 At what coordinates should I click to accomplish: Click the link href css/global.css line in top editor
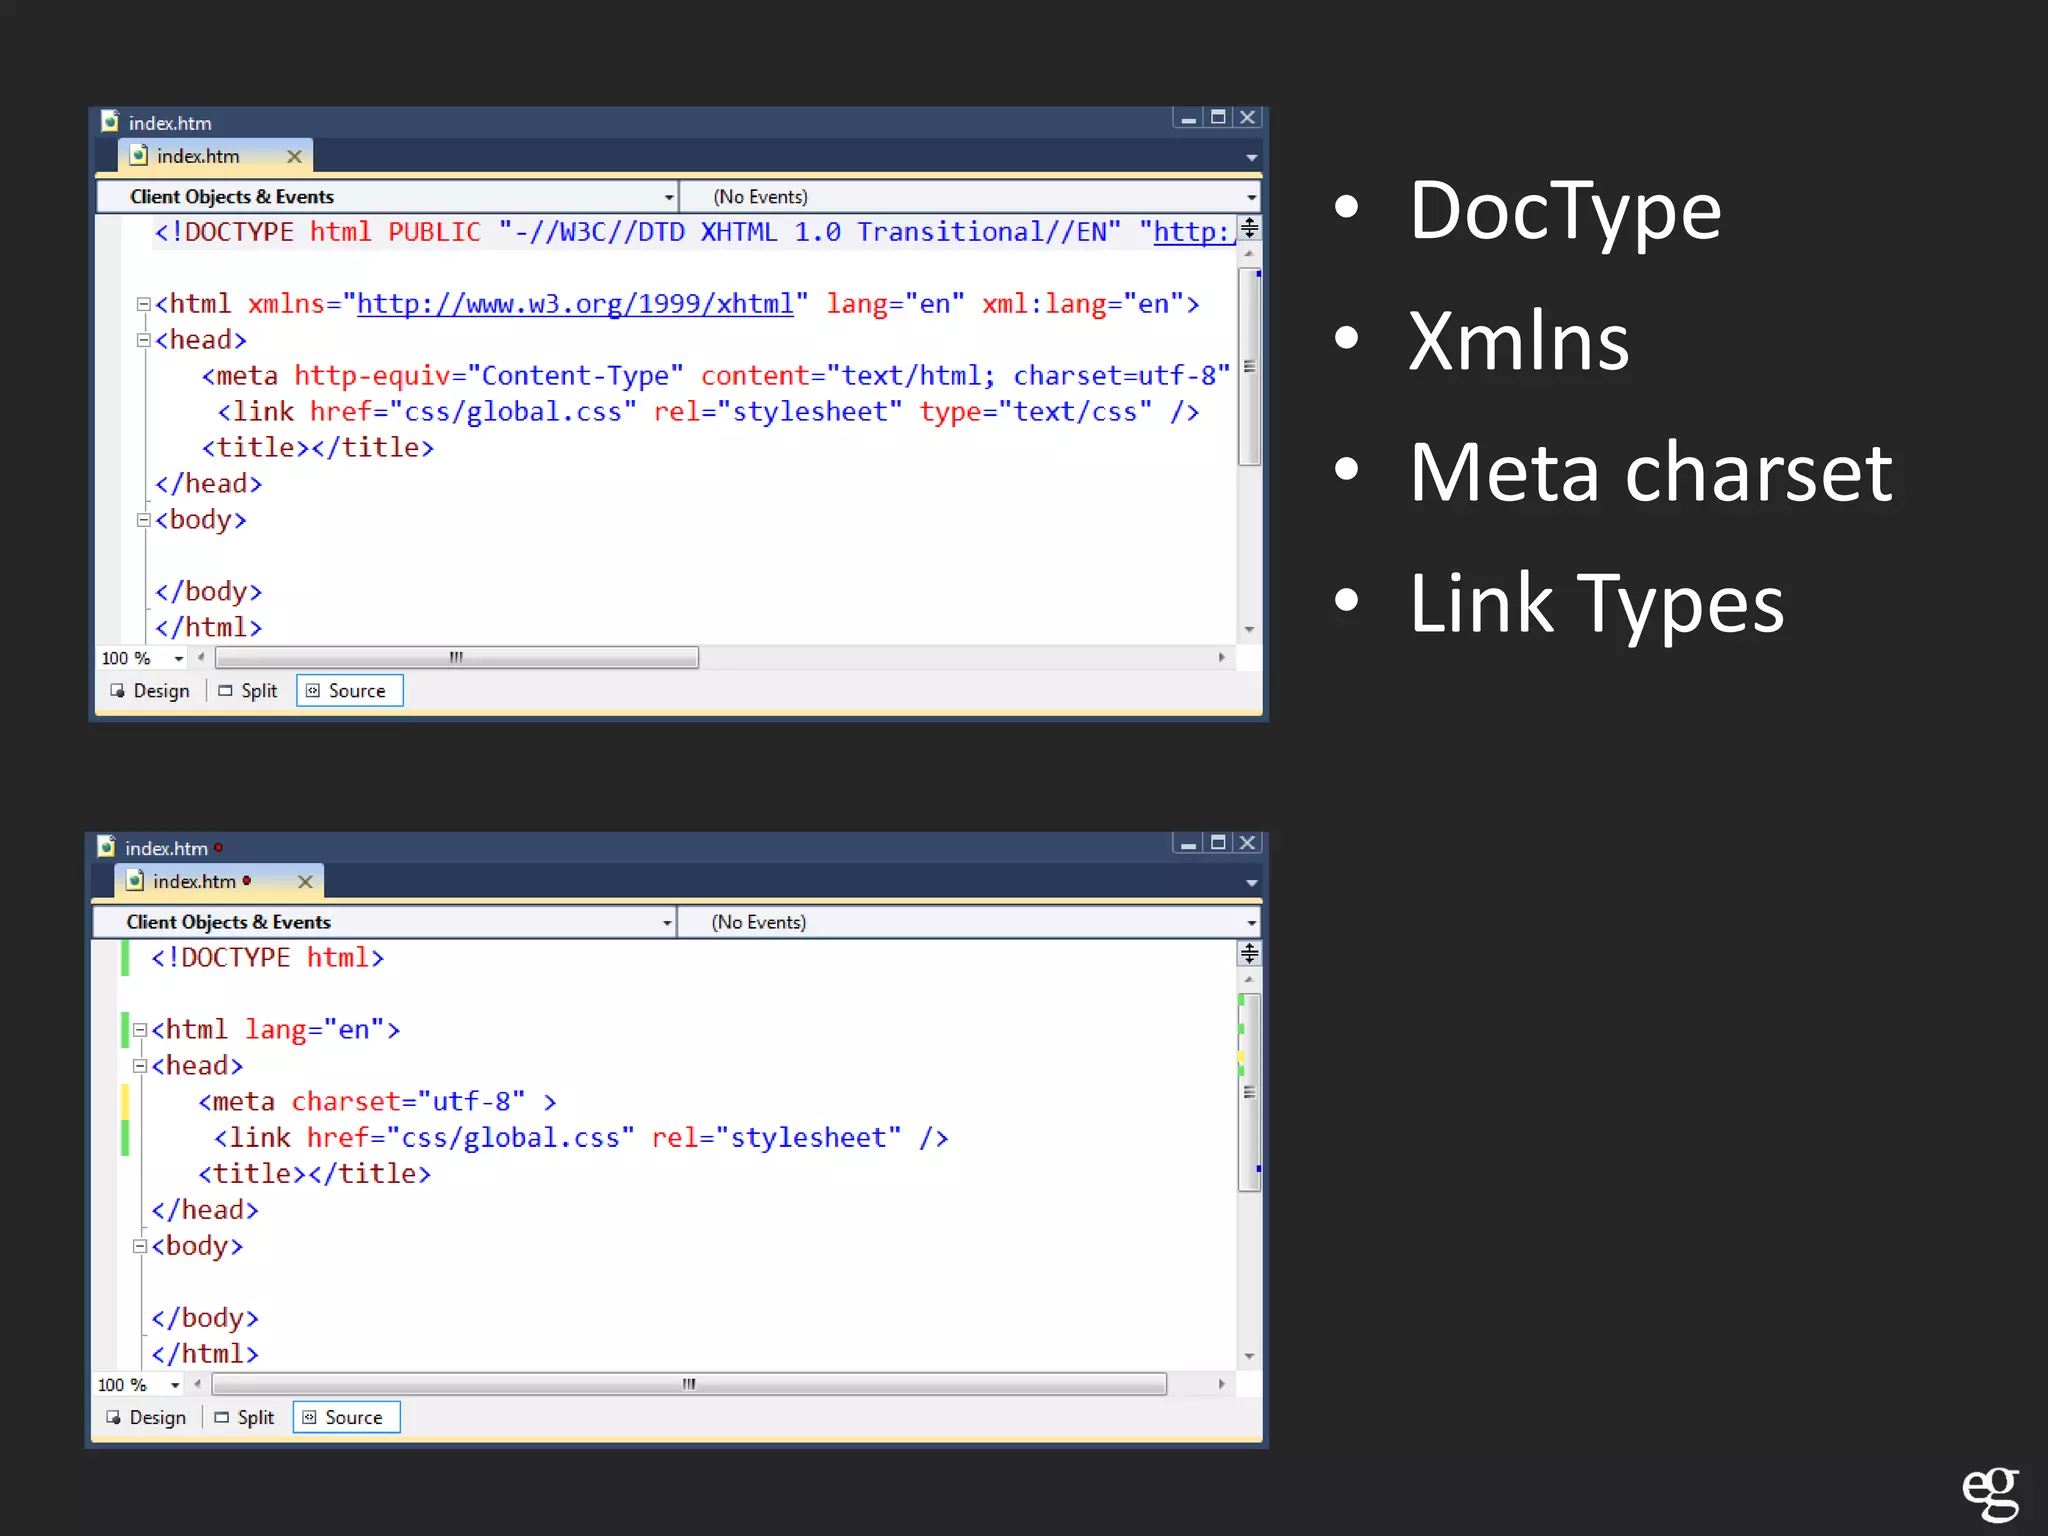tap(708, 412)
